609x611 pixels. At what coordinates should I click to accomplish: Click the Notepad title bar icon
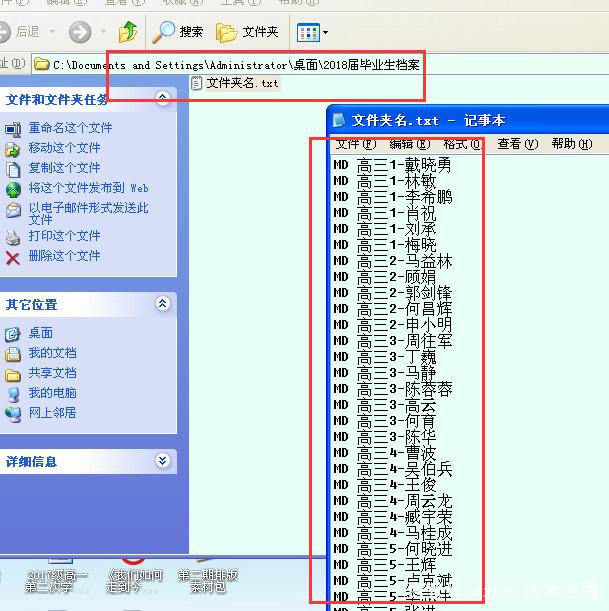pyautogui.click(x=339, y=120)
